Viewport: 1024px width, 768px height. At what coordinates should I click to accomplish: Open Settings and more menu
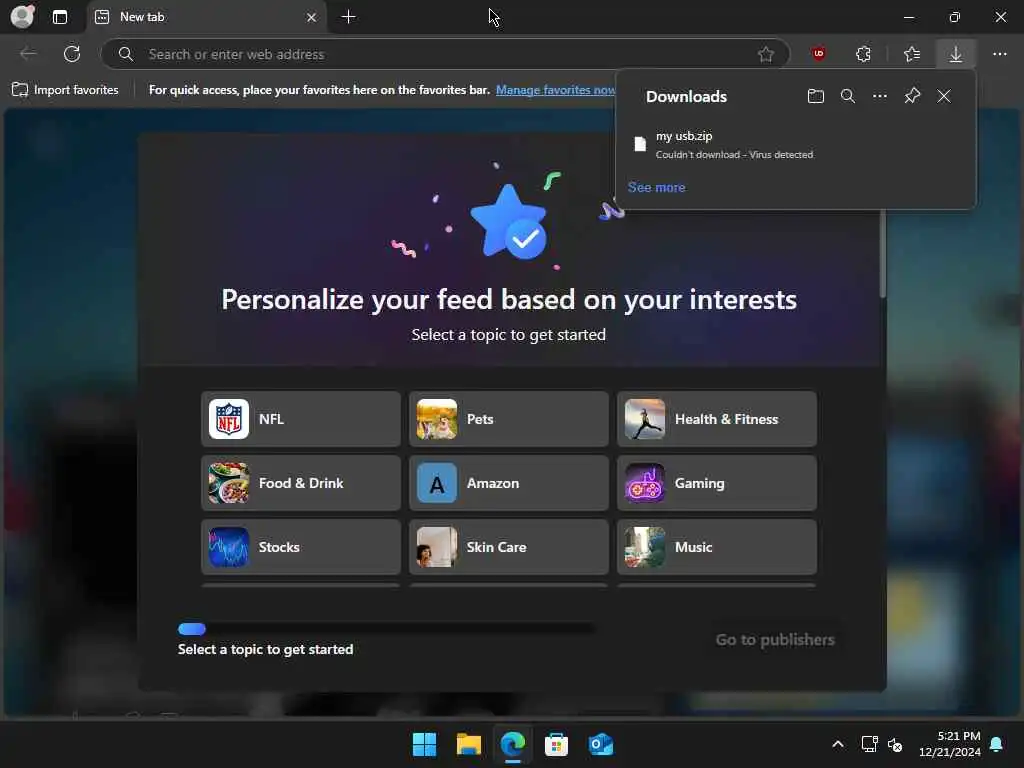(999, 54)
